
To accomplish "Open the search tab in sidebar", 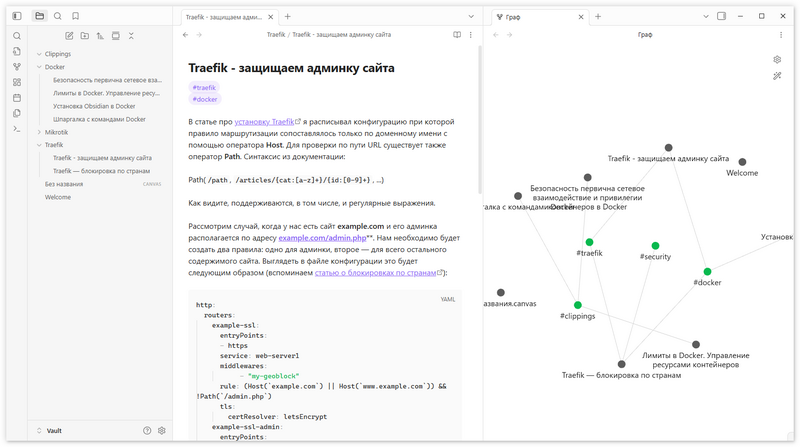I will tap(58, 16).
